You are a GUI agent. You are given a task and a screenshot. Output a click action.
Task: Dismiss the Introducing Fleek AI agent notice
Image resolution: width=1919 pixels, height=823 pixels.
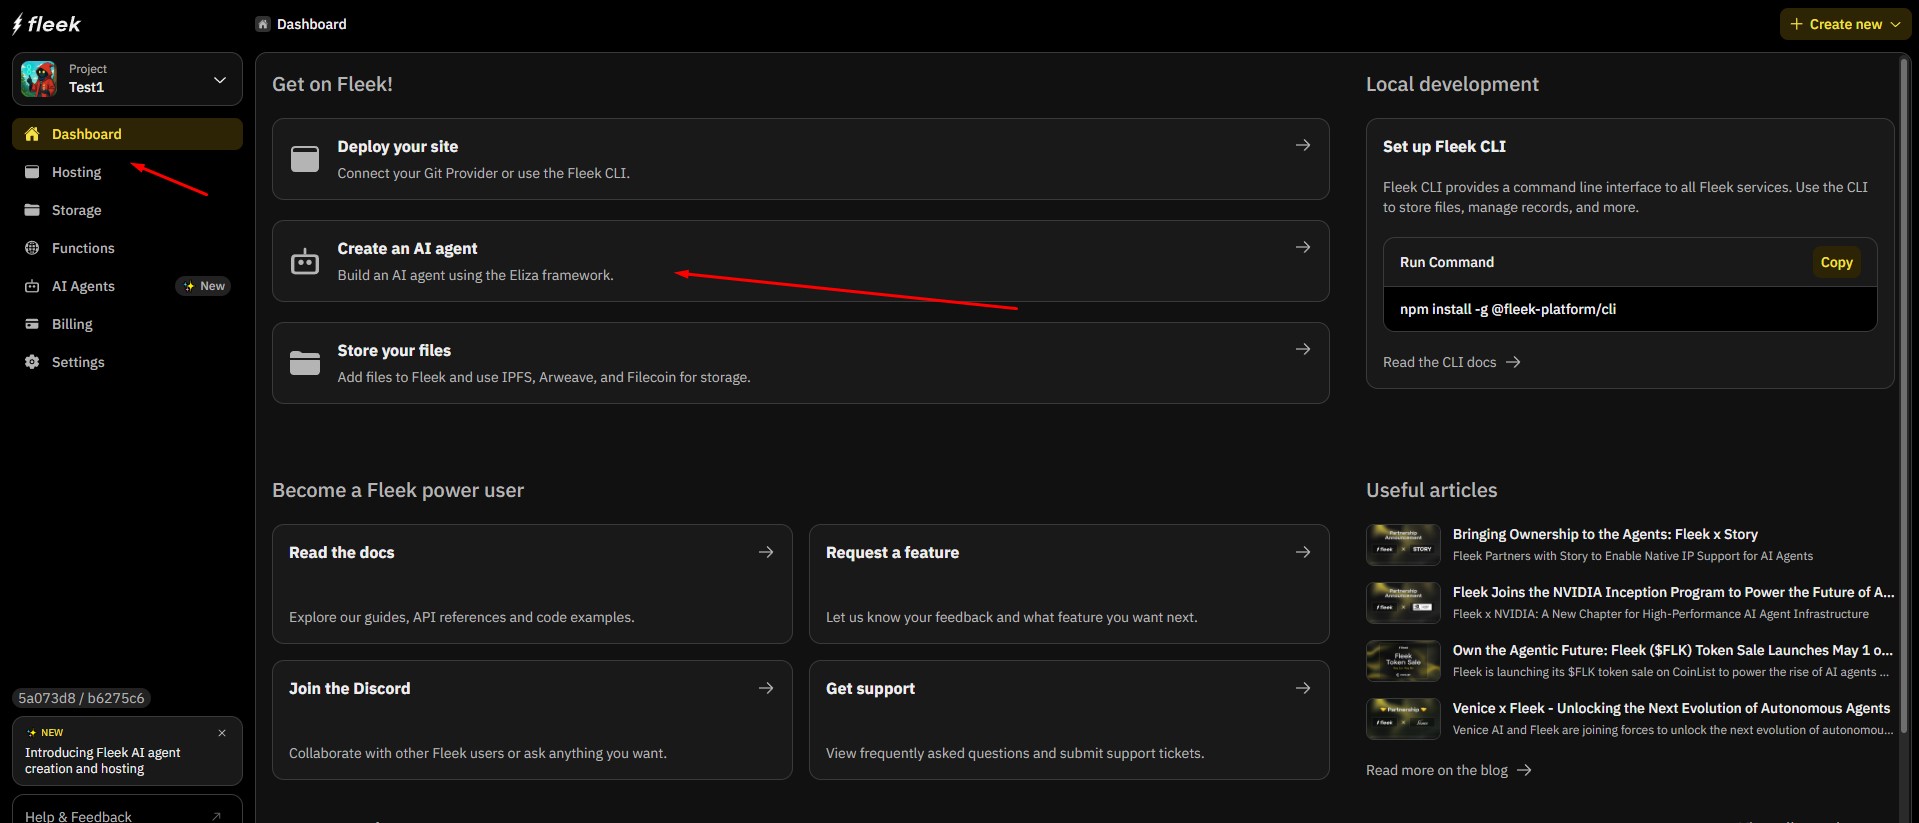tap(222, 733)
